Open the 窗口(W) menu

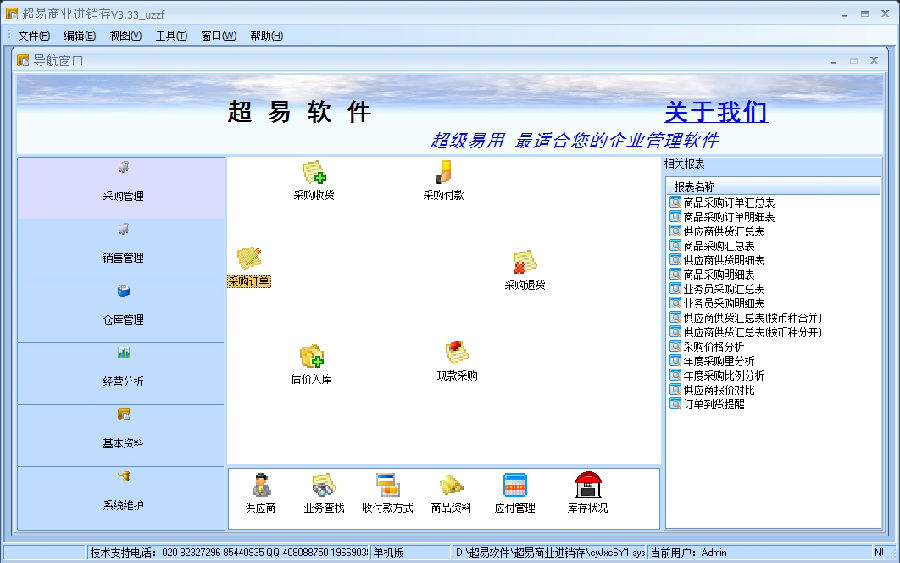coord(219,36)
